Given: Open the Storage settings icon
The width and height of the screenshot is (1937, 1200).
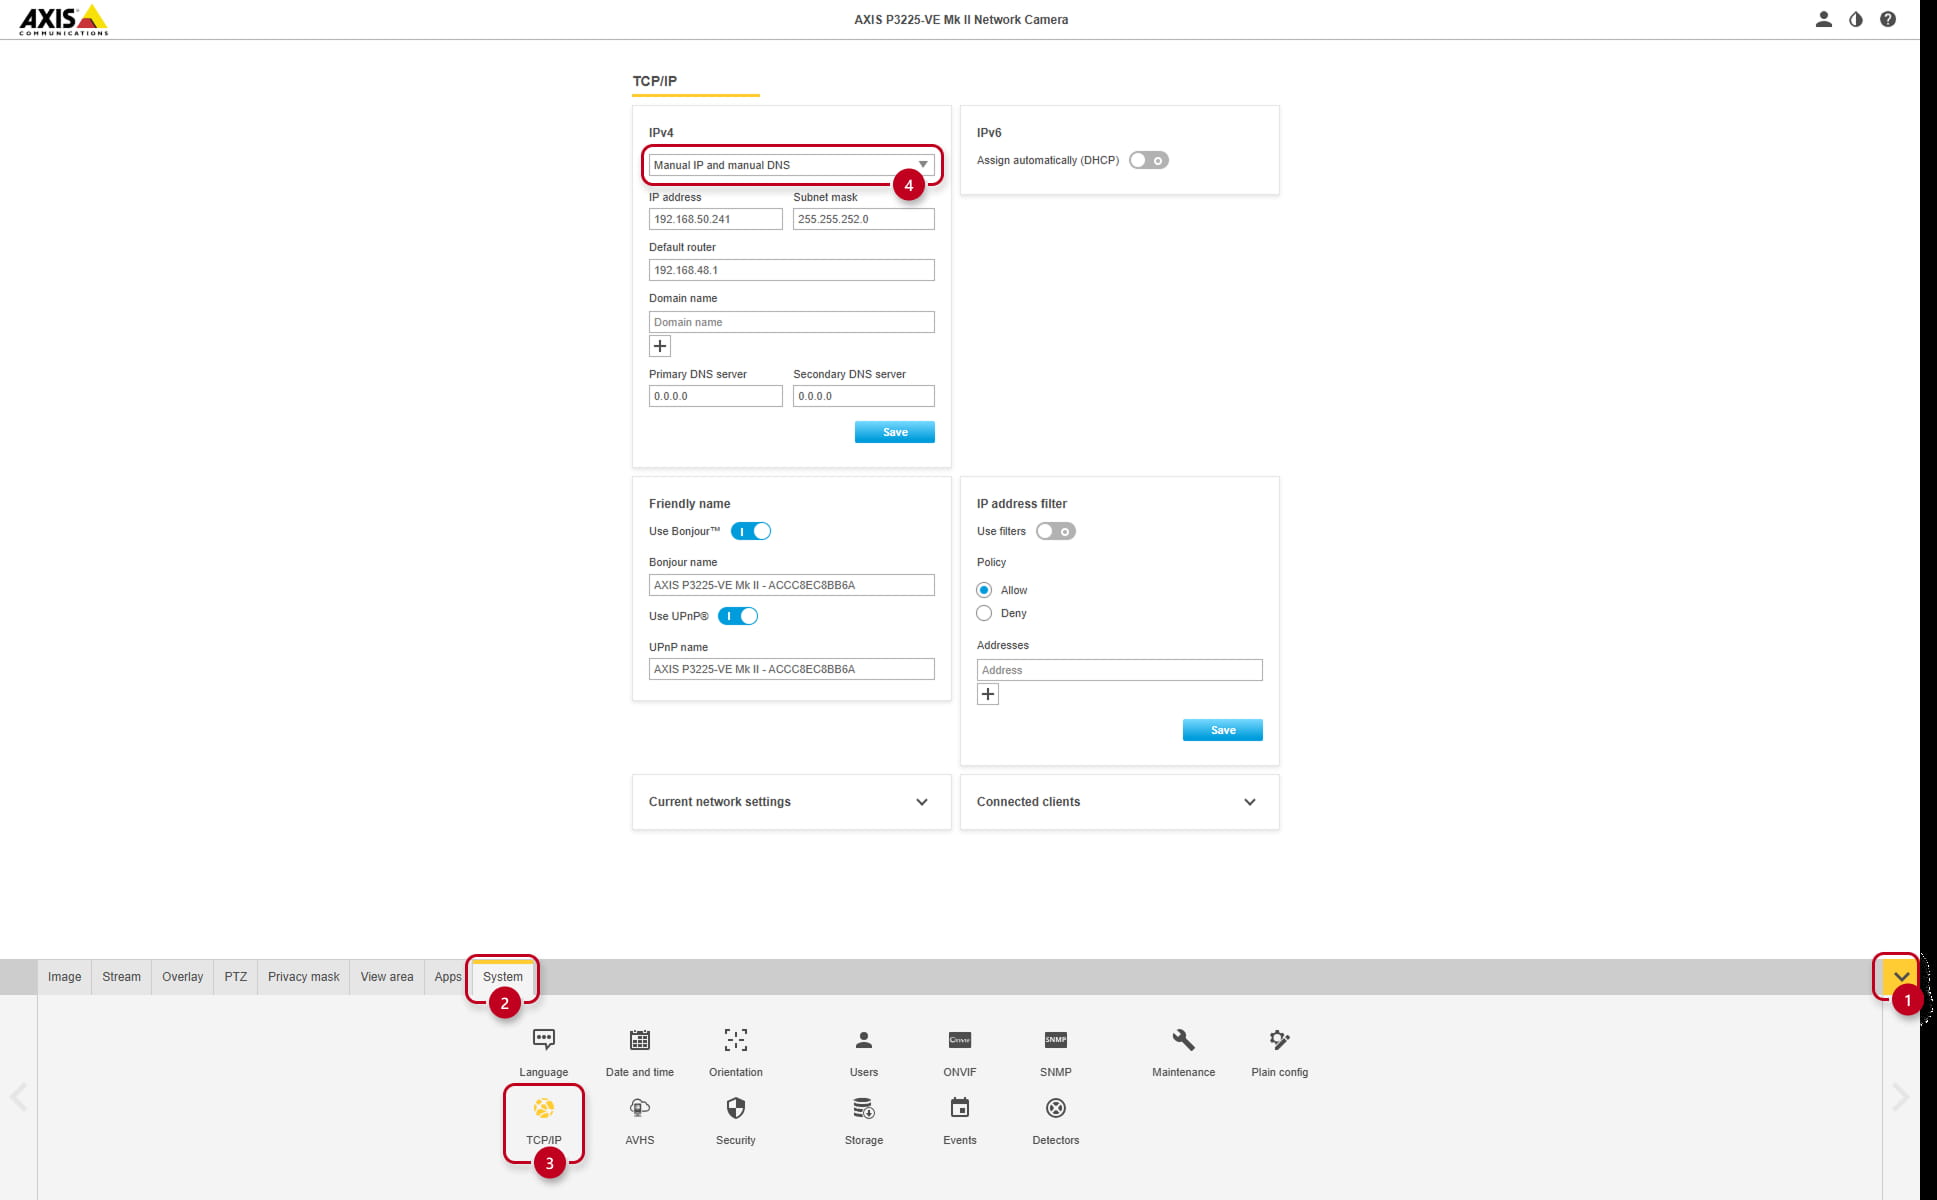Looking at the screenshot, I should tap(864, 1108).
